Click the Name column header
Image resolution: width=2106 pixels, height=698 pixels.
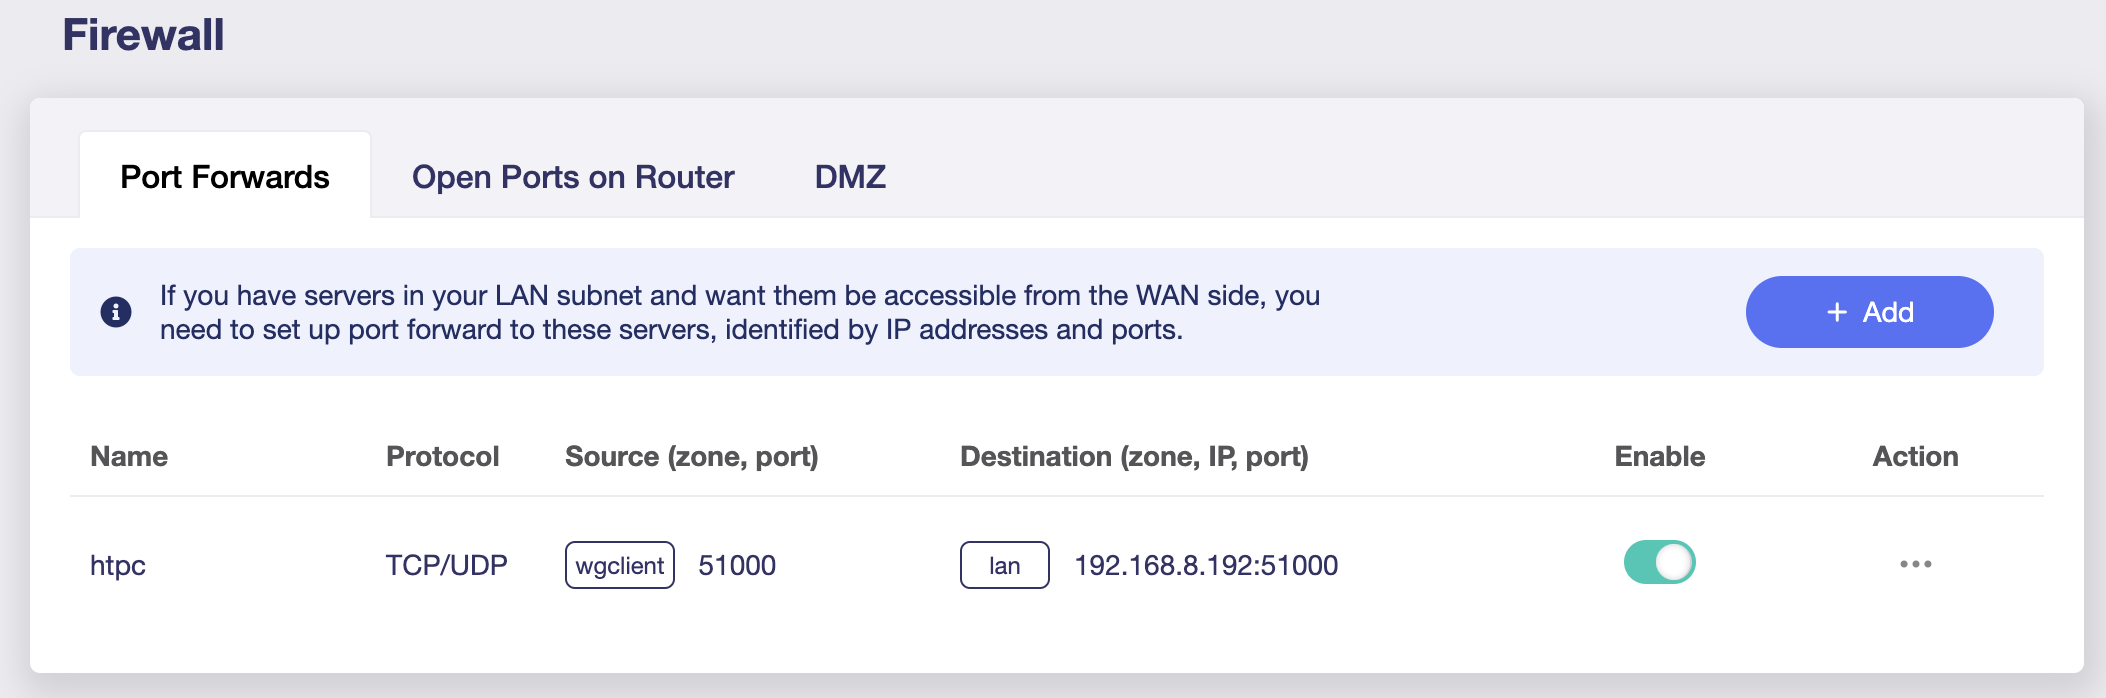pos(129,456)
